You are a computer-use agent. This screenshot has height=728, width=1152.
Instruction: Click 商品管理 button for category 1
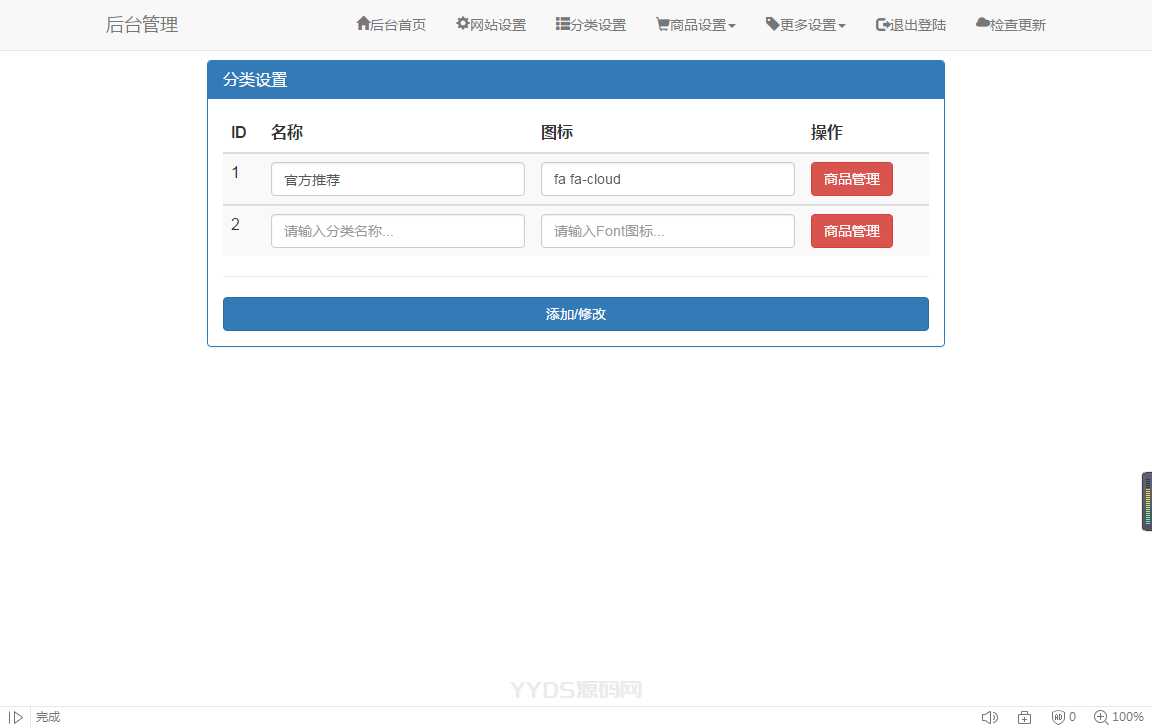(x=851, y=180)
